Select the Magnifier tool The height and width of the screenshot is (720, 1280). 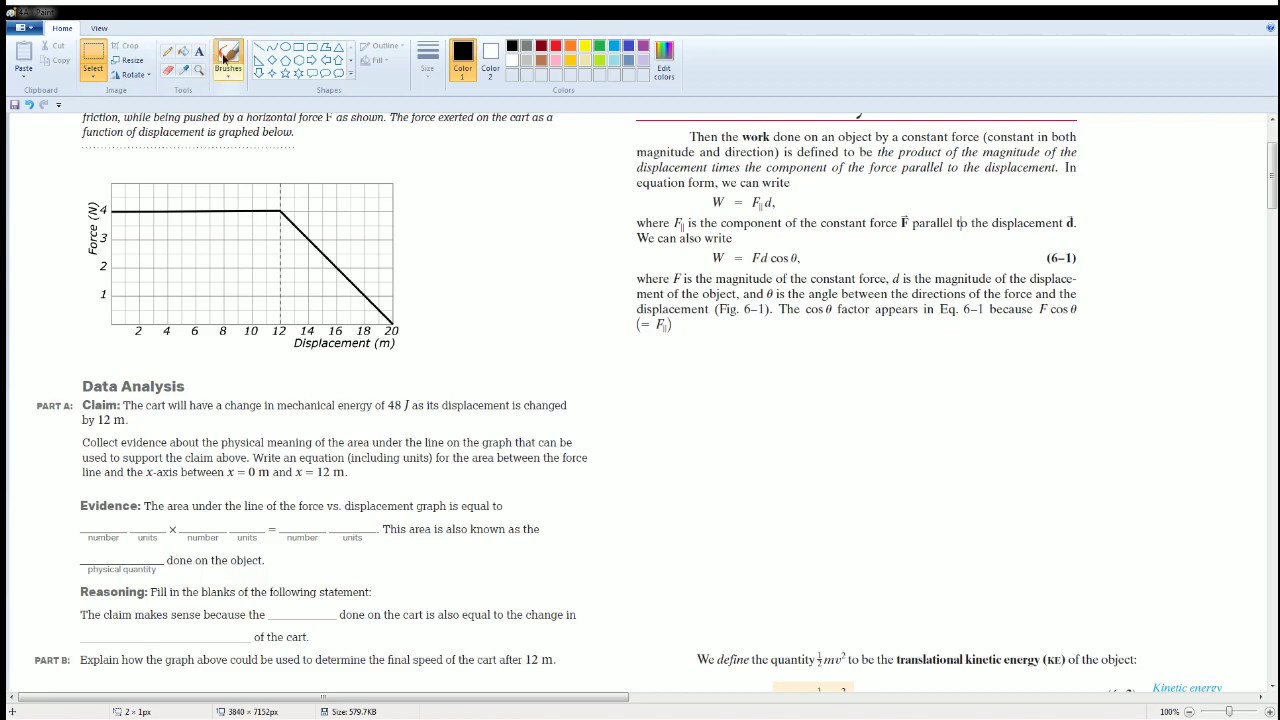(x=199, y=70)
